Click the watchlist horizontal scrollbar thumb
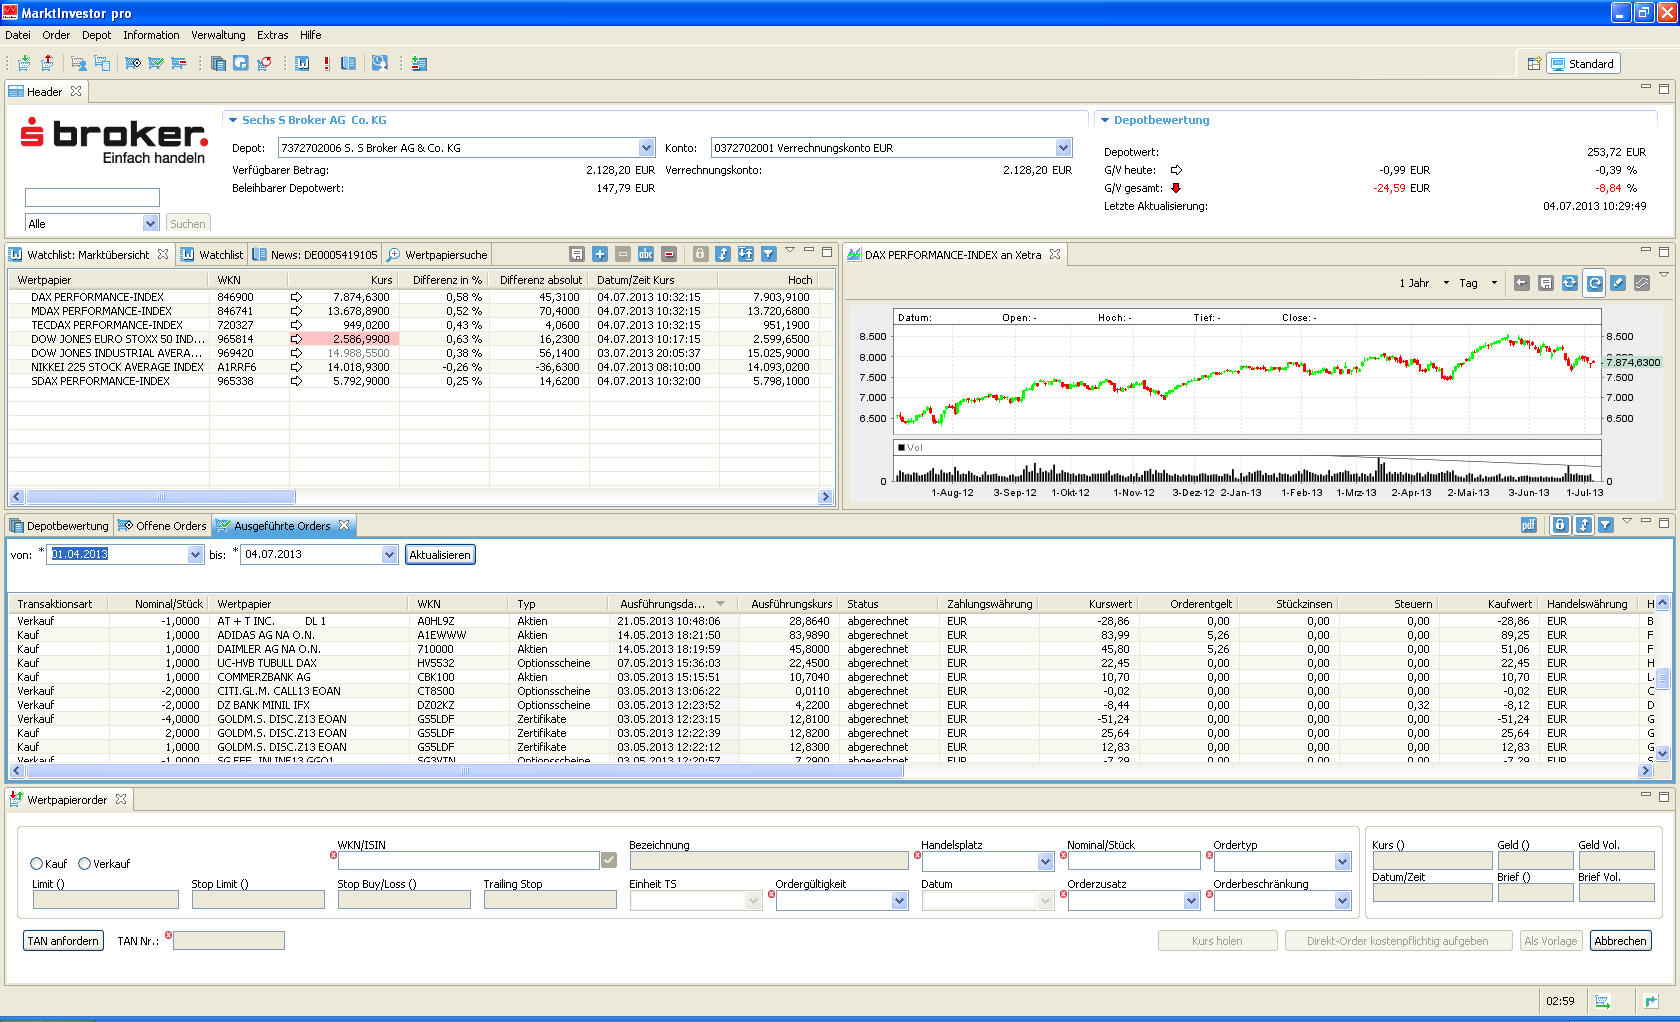The width and height of the screenshot is (1680, 1022). [161, 497]
